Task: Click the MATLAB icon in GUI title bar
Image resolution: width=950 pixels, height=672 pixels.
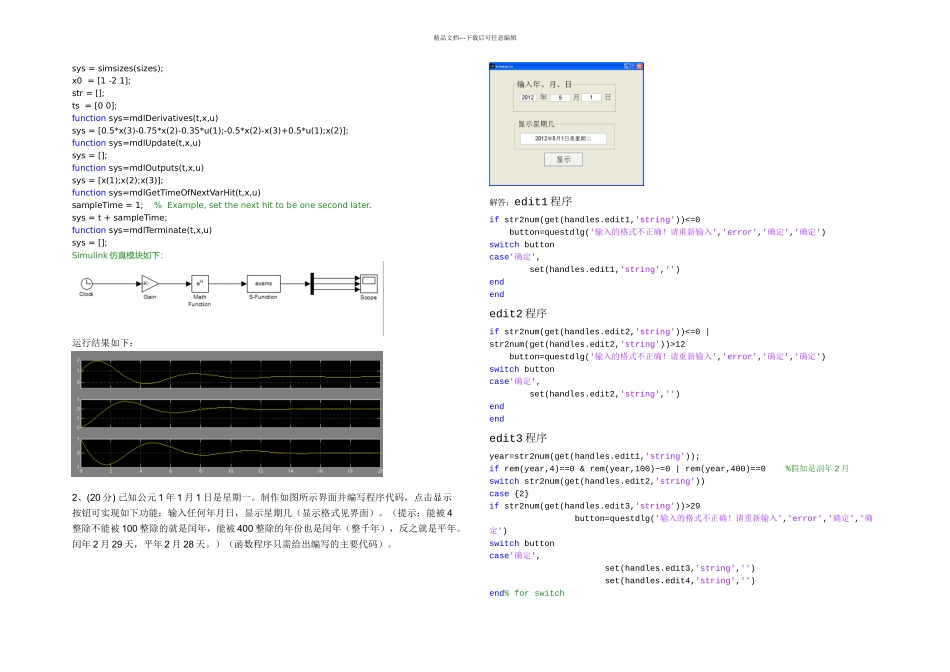Action: click(493, 66)
